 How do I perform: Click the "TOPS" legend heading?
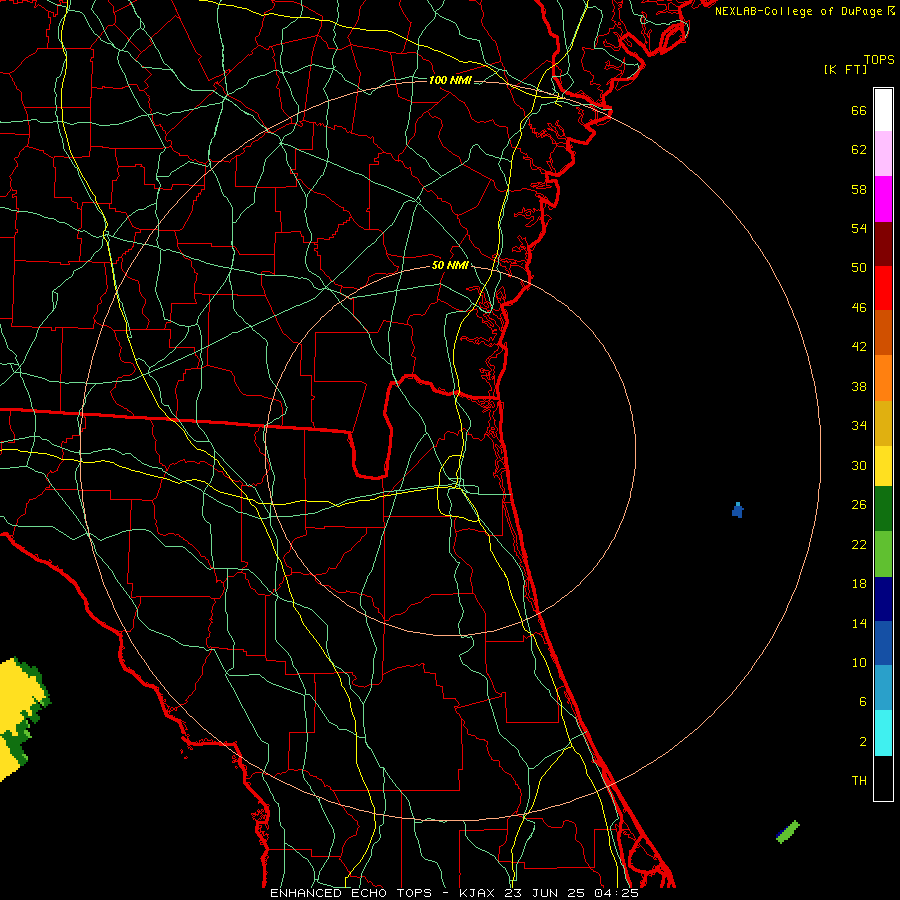[x=879, y=60]
